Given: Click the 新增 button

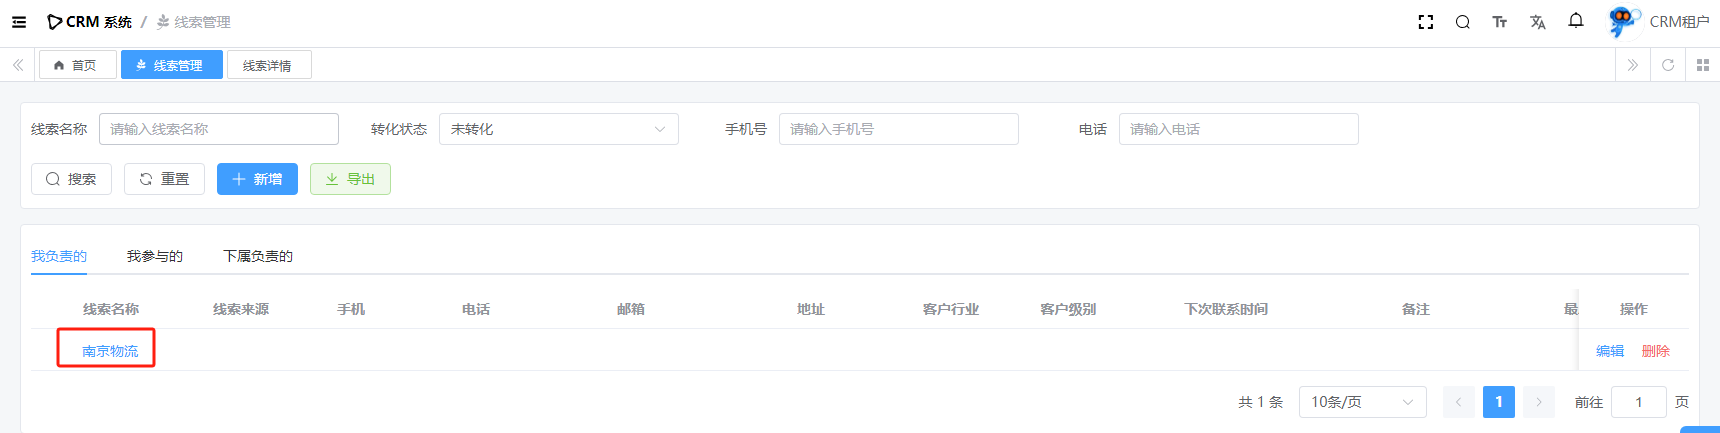Looking at the screenshot, I should 257,179.
